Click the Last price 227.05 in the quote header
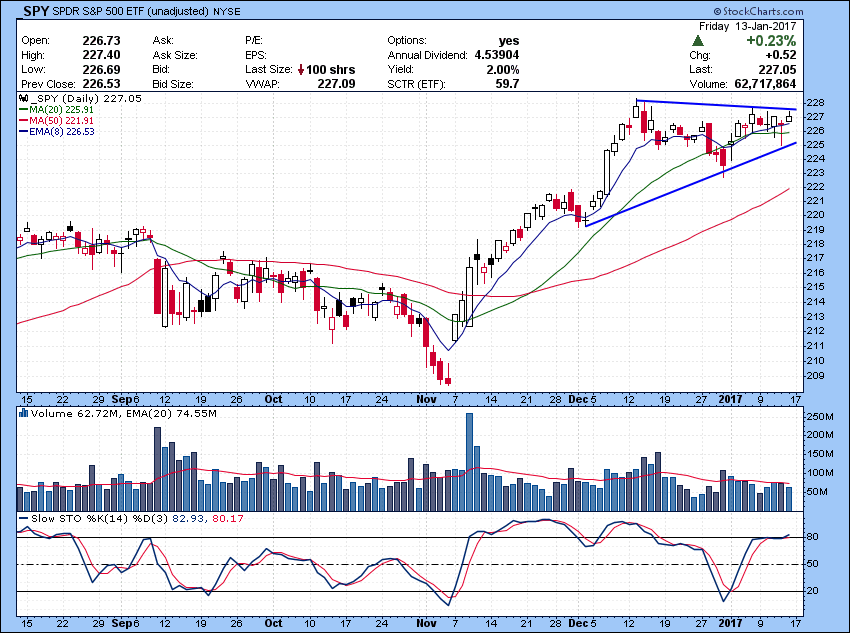Screen dimensions: 850x633 tap(777, 69)
